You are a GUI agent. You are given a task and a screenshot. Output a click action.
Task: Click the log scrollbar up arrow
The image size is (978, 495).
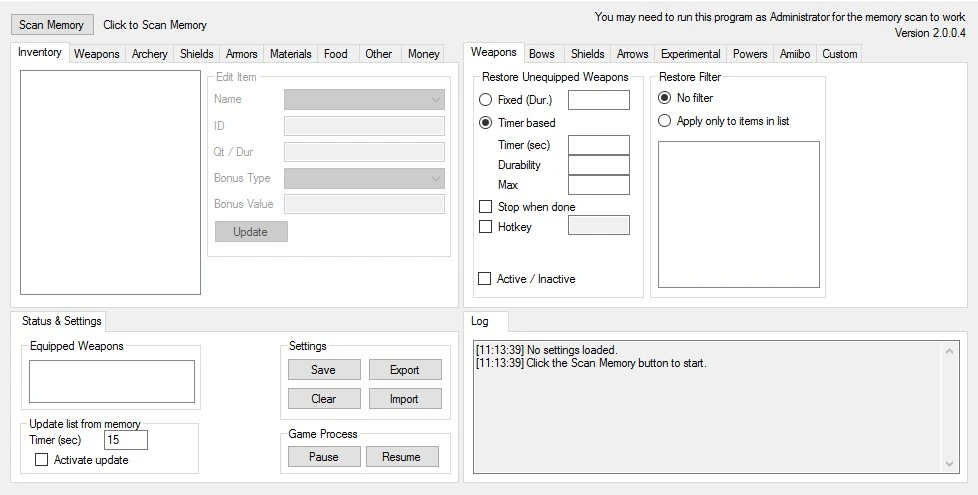(949, 351)
